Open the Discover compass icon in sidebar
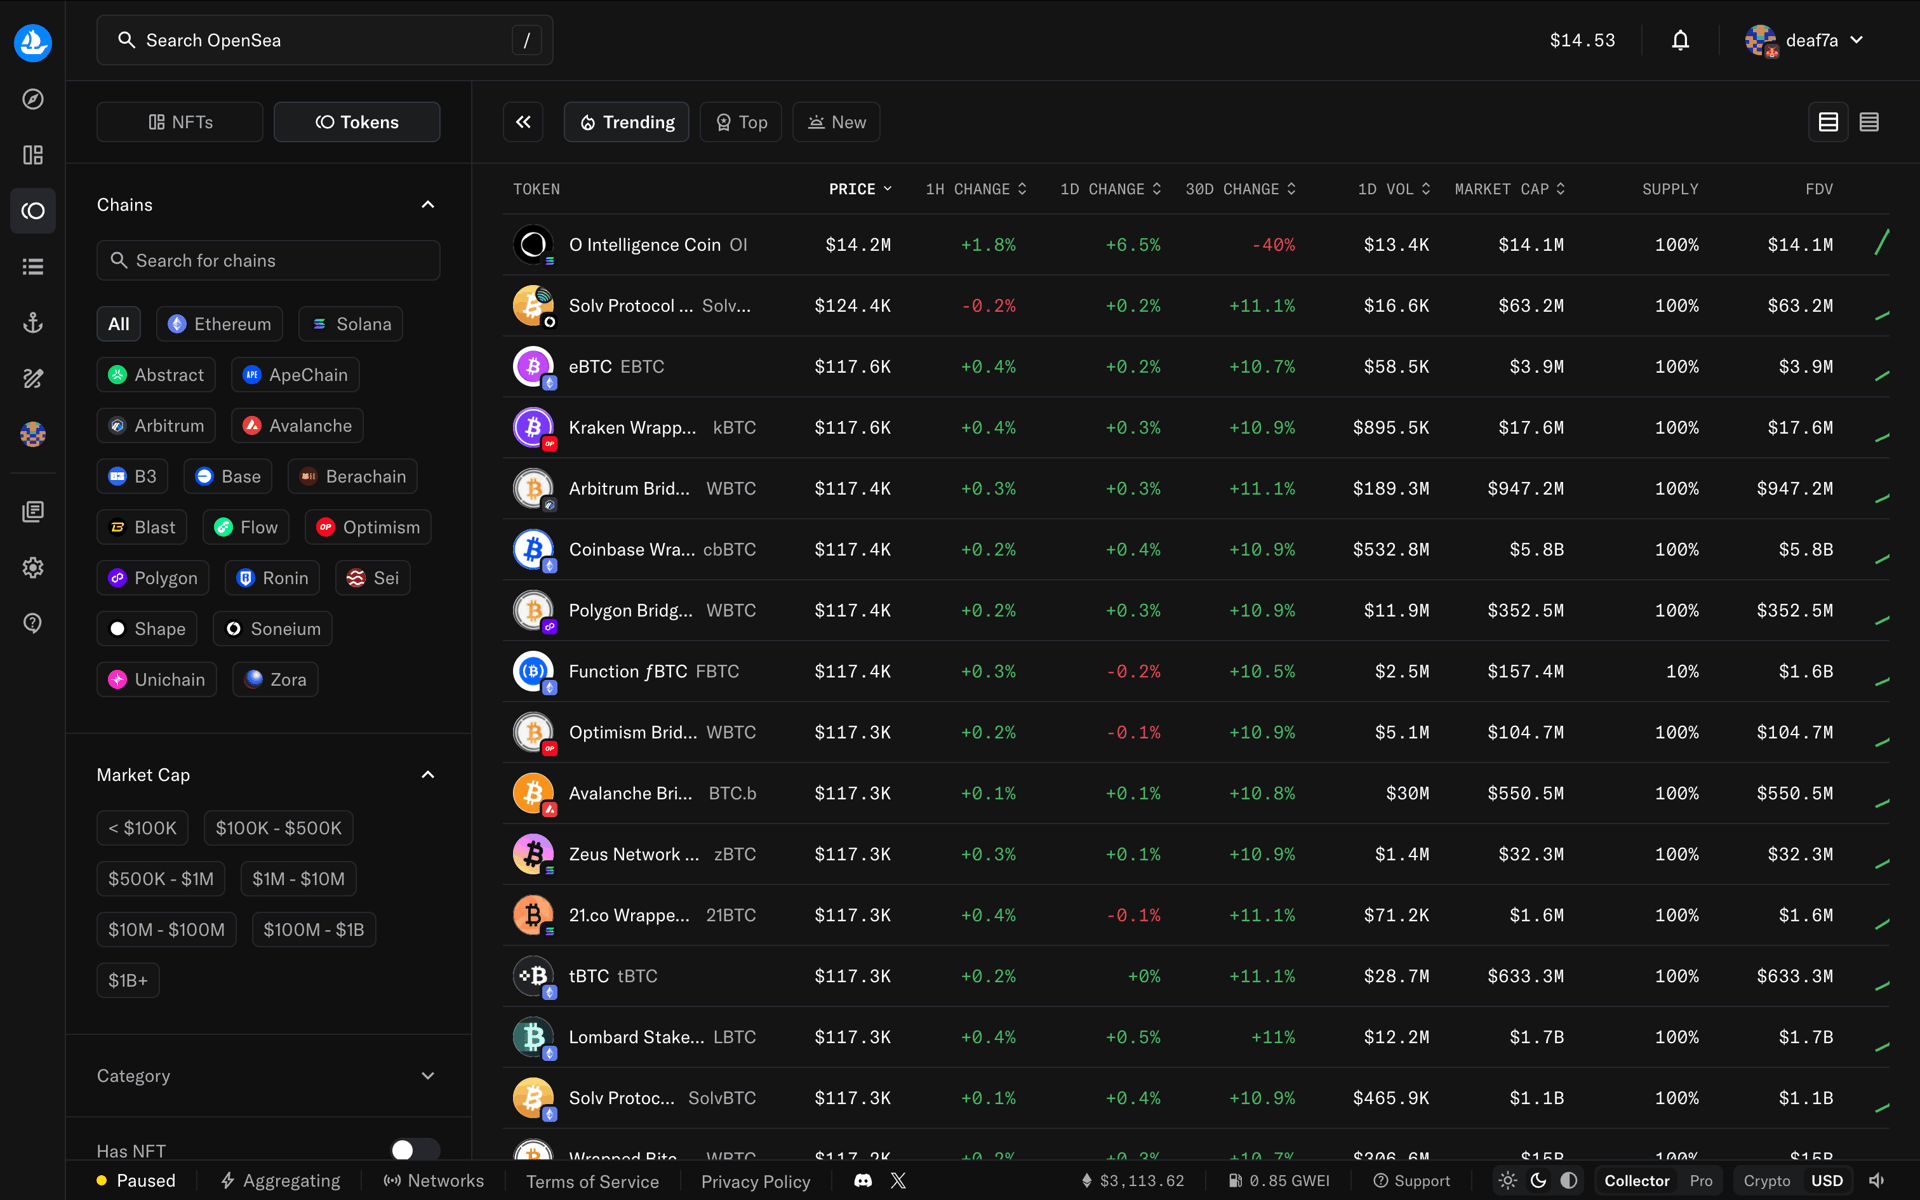 (x=33, y=99)
